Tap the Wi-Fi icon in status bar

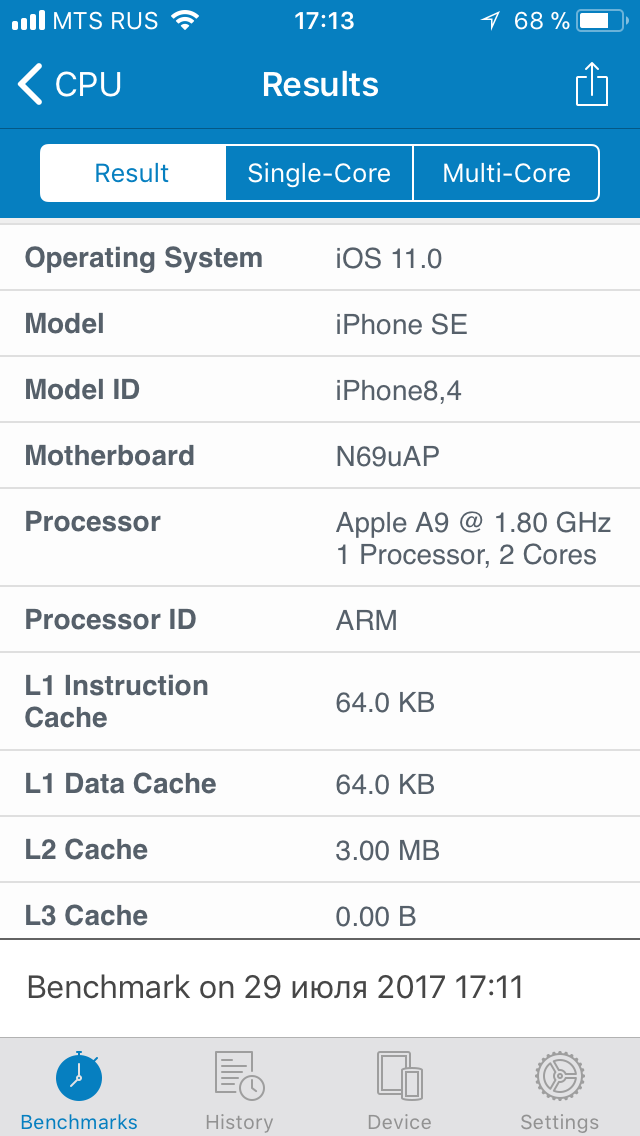pyautogui.click(x=186, y=21)
